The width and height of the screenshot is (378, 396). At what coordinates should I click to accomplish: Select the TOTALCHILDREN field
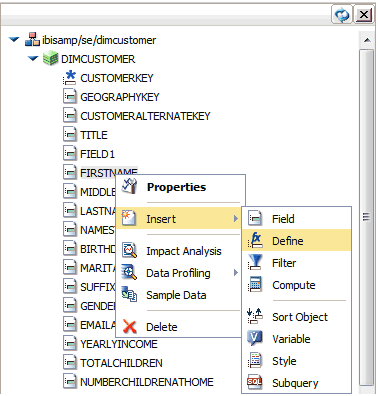point(121,363)
